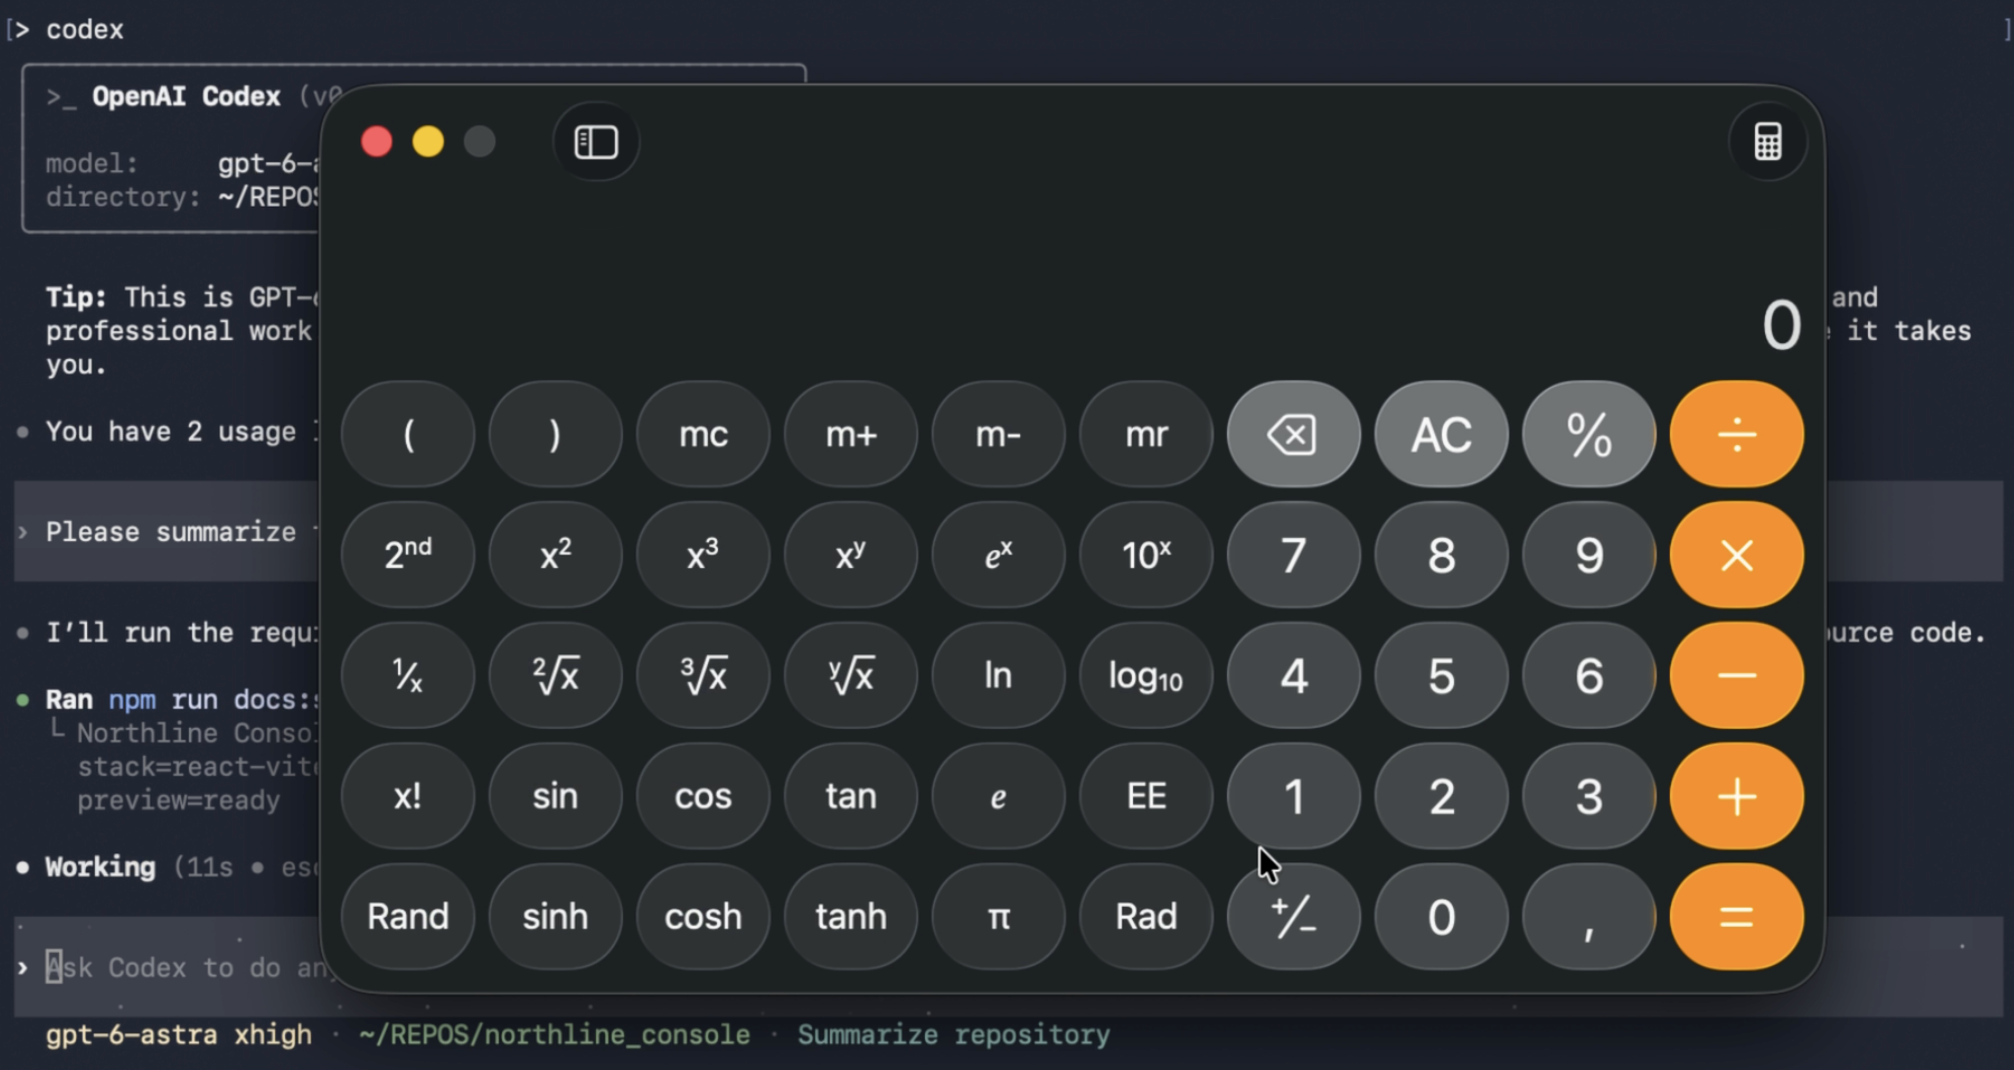This screenshot has width=2014, height=1070.
Task: Select the plus operator
Action: [1736, 797]
